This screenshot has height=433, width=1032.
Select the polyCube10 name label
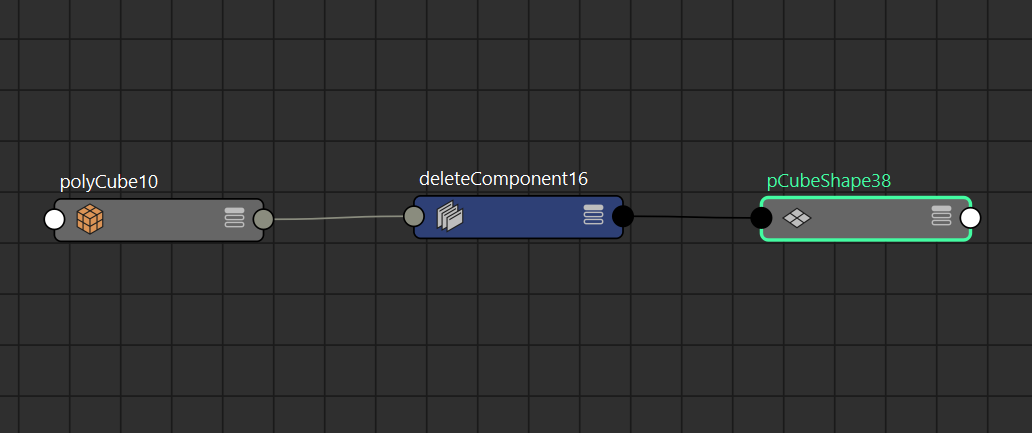(x=109, y=182)
